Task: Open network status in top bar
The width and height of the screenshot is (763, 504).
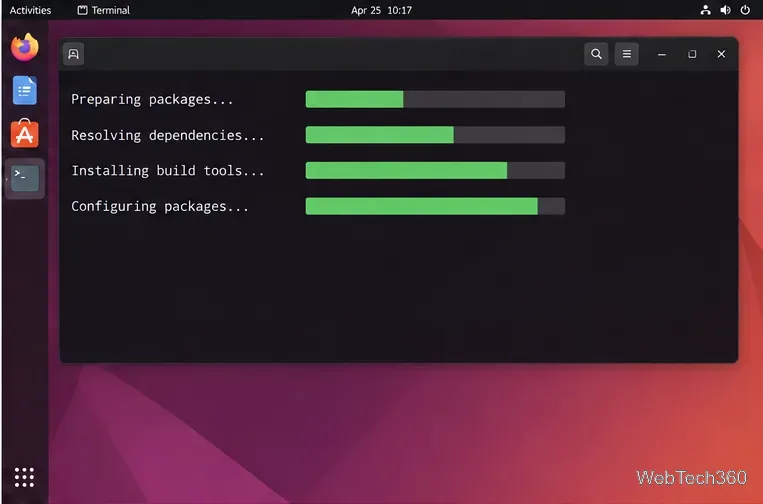Action: click(x=706, y=10)
